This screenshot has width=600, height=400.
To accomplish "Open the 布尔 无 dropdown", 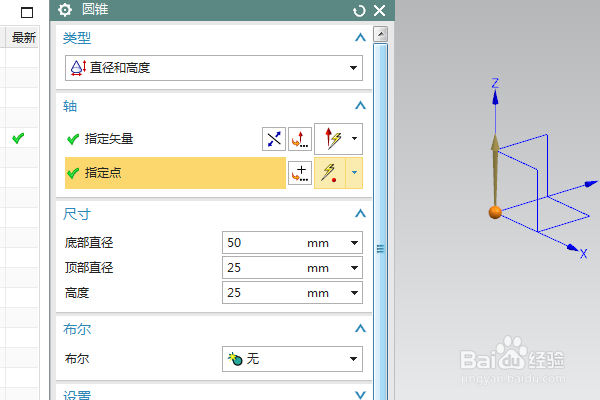I will pos(292,359).
